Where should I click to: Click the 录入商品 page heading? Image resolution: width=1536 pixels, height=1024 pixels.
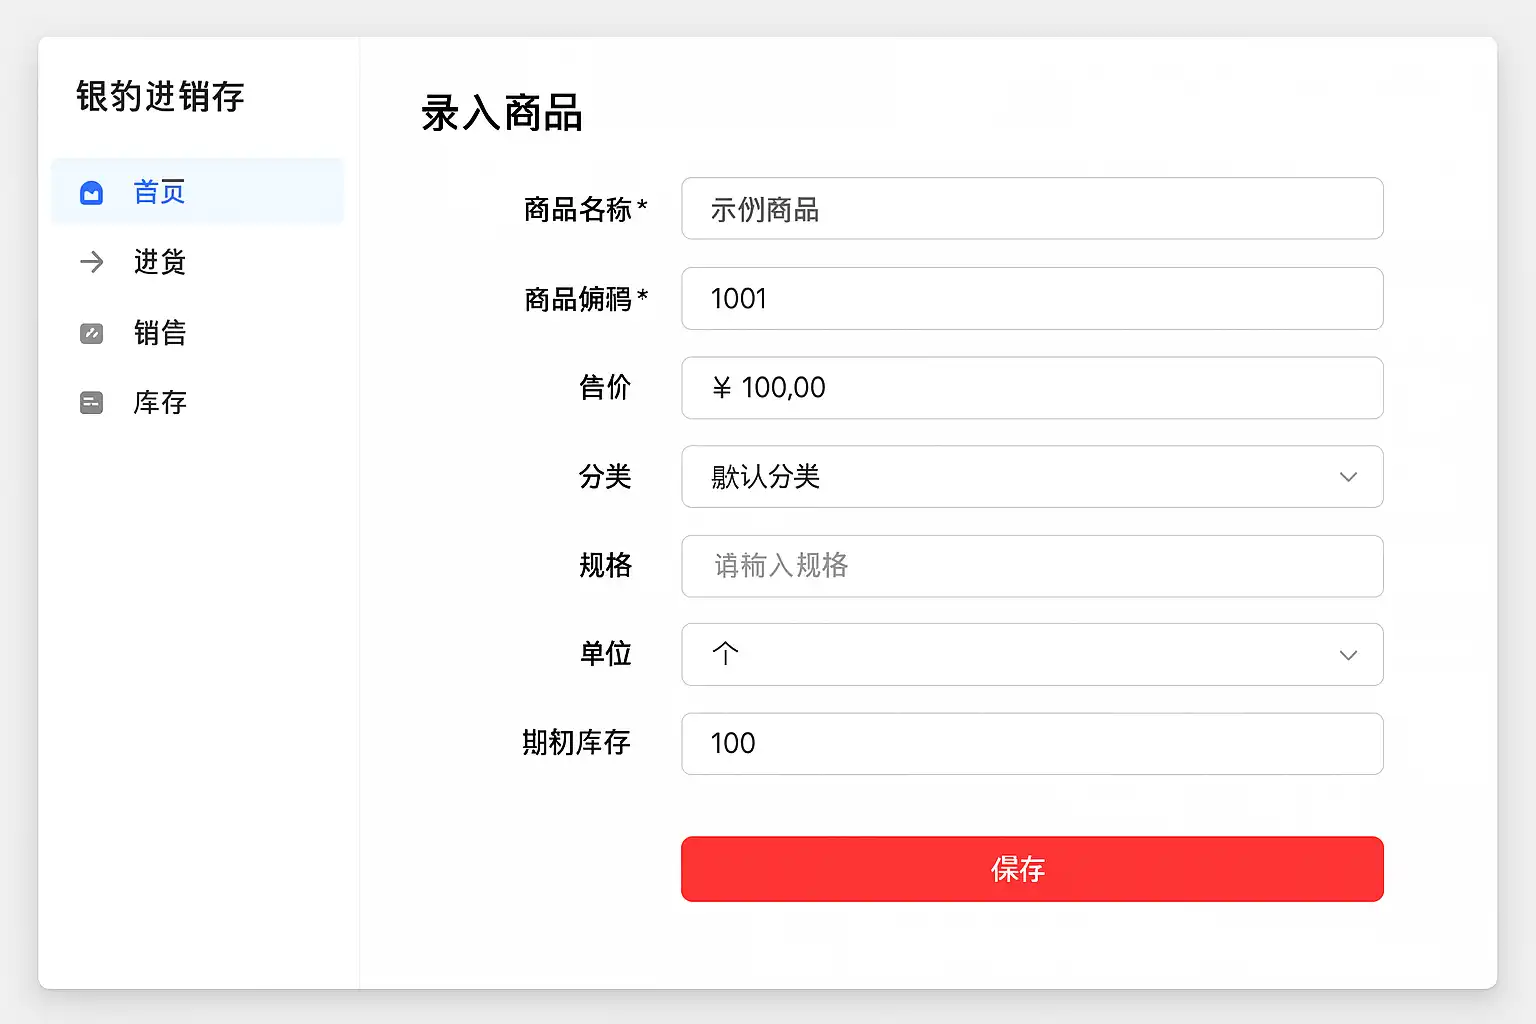tap(501, 114)
